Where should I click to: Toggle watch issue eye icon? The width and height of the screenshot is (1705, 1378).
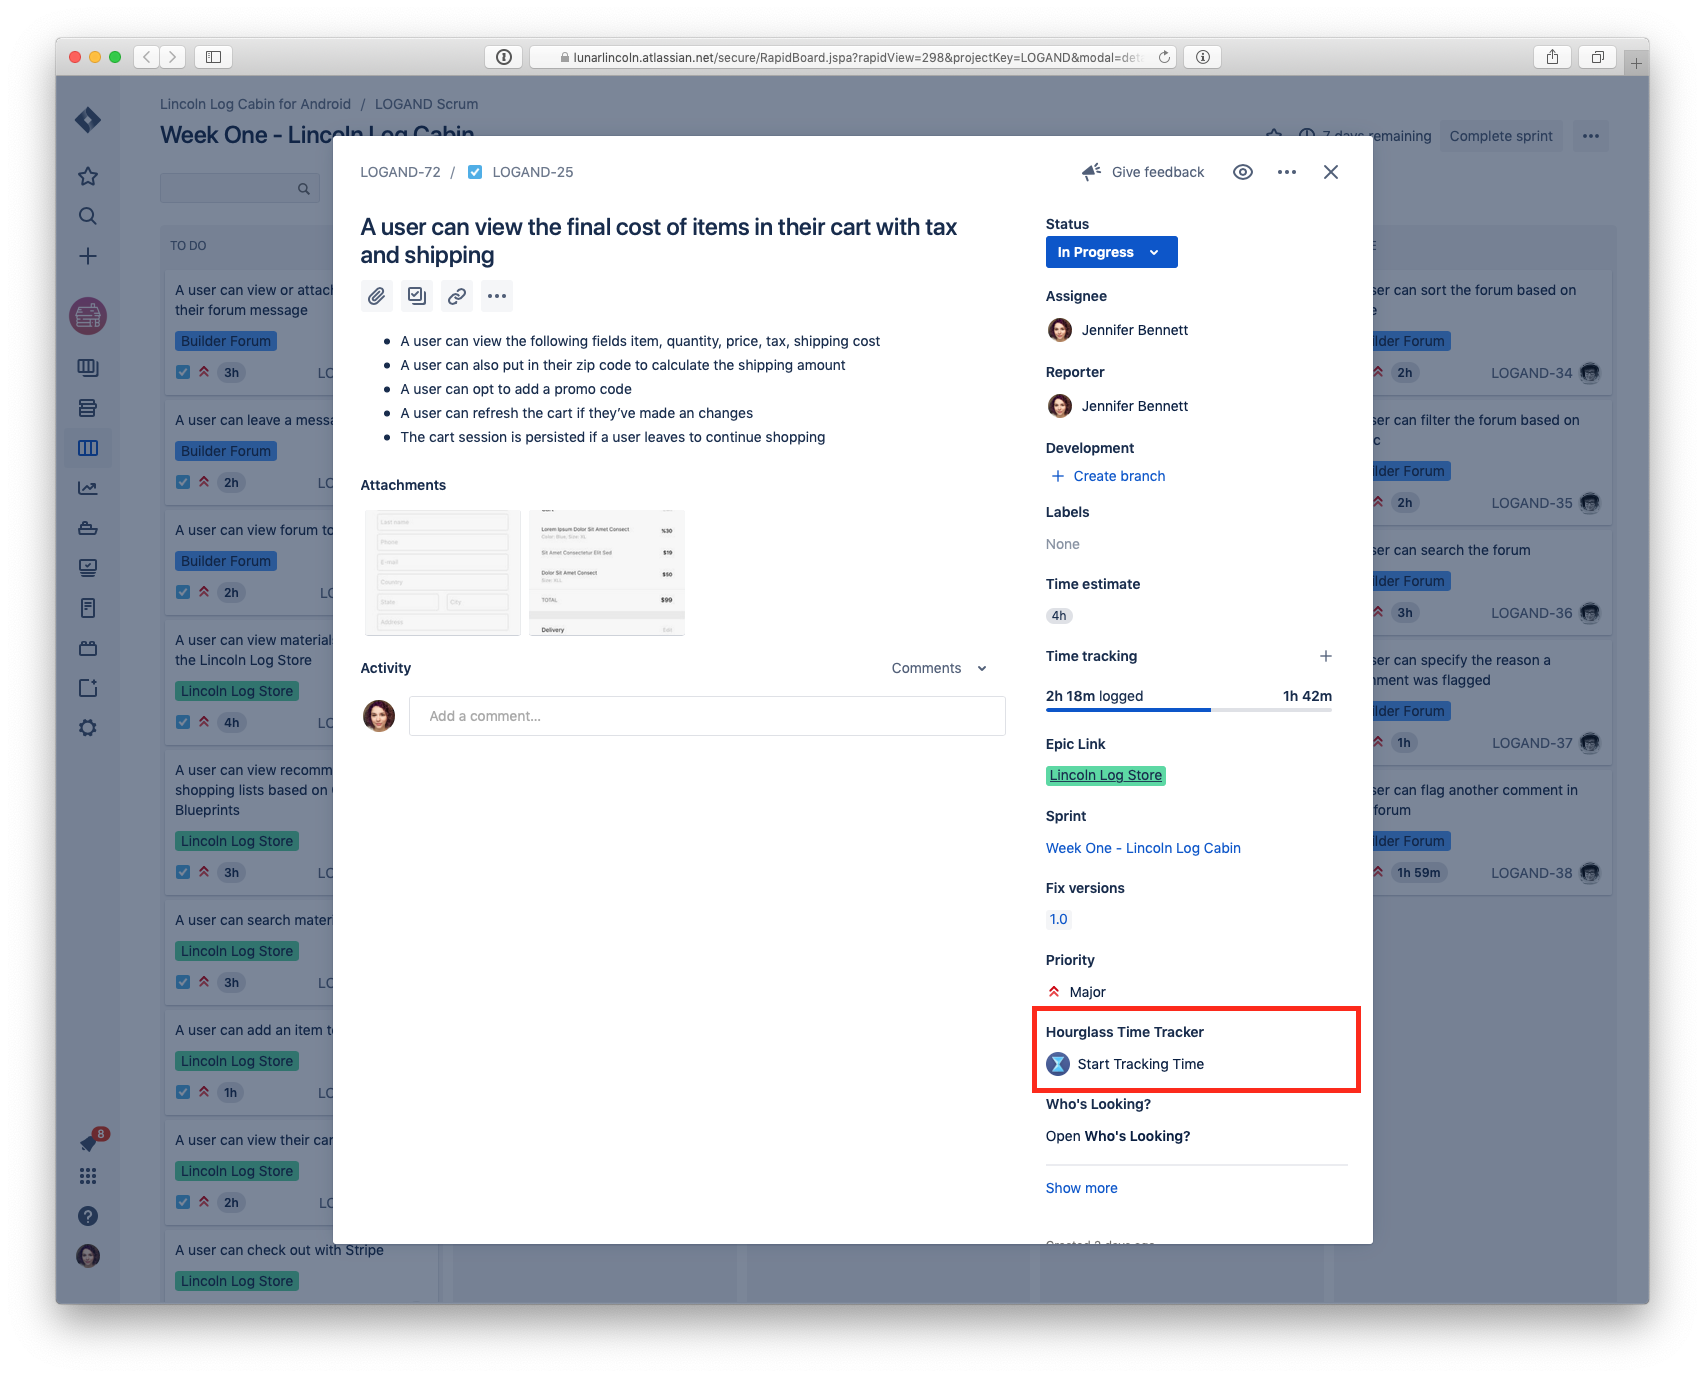(x=1243, y=172)
